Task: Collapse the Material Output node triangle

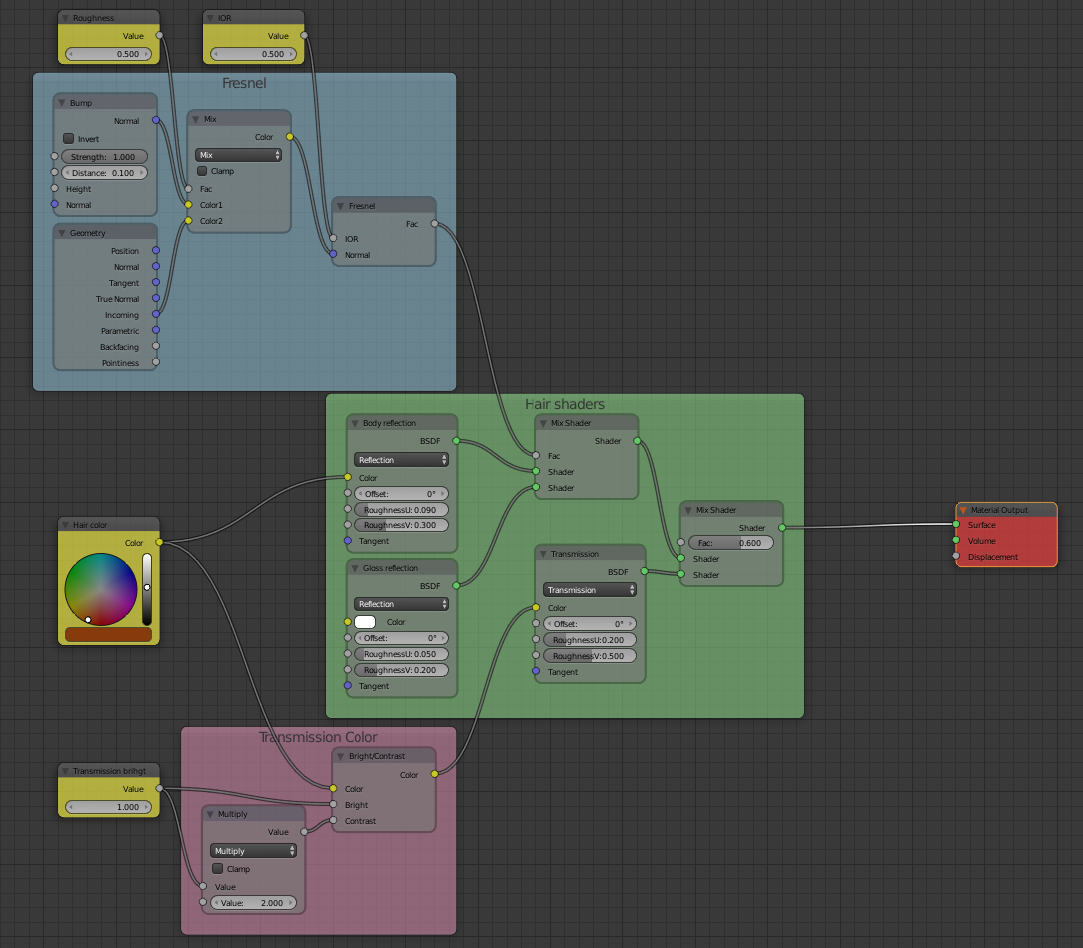Action: coord(963,510)
